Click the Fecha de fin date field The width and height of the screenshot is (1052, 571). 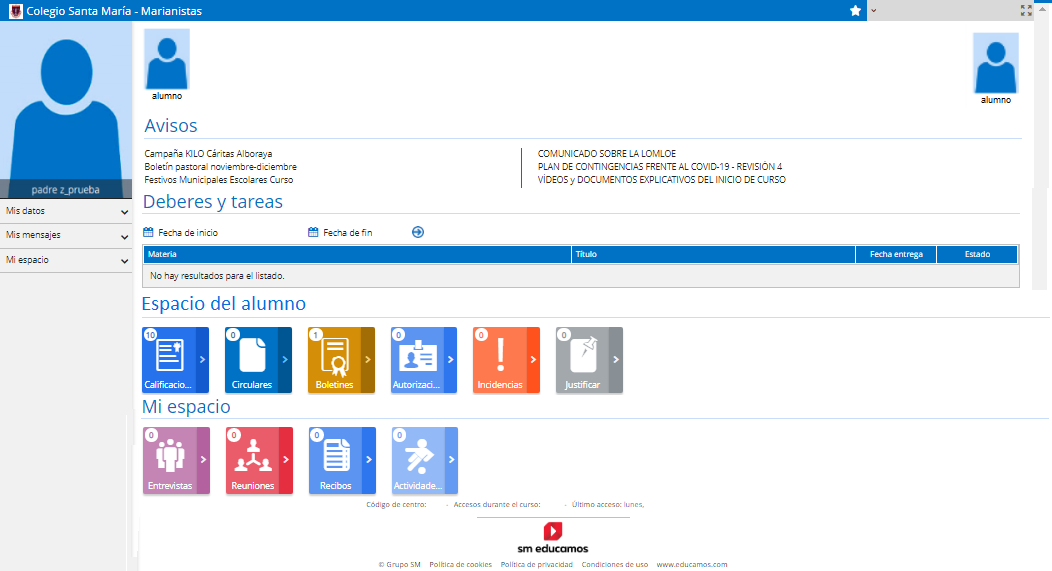point(347,232)
